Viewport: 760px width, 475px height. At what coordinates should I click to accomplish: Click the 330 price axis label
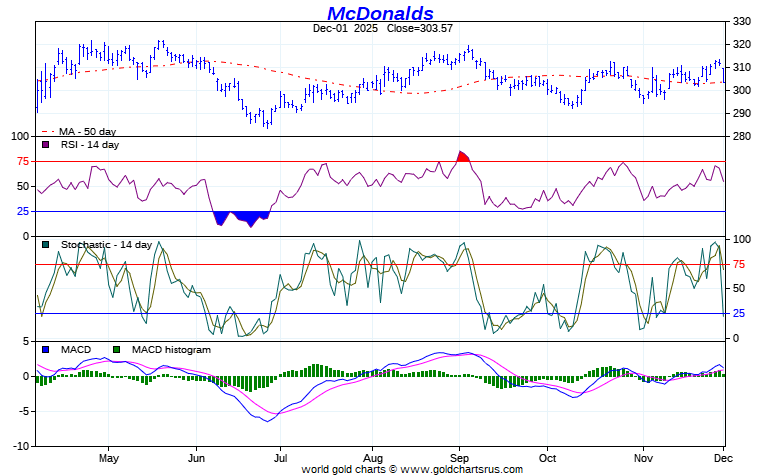pos(742,21)
